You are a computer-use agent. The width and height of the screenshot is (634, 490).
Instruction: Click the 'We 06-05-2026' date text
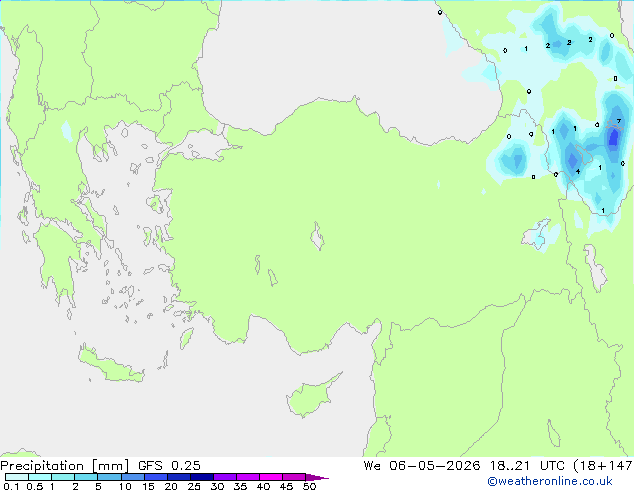422,466
